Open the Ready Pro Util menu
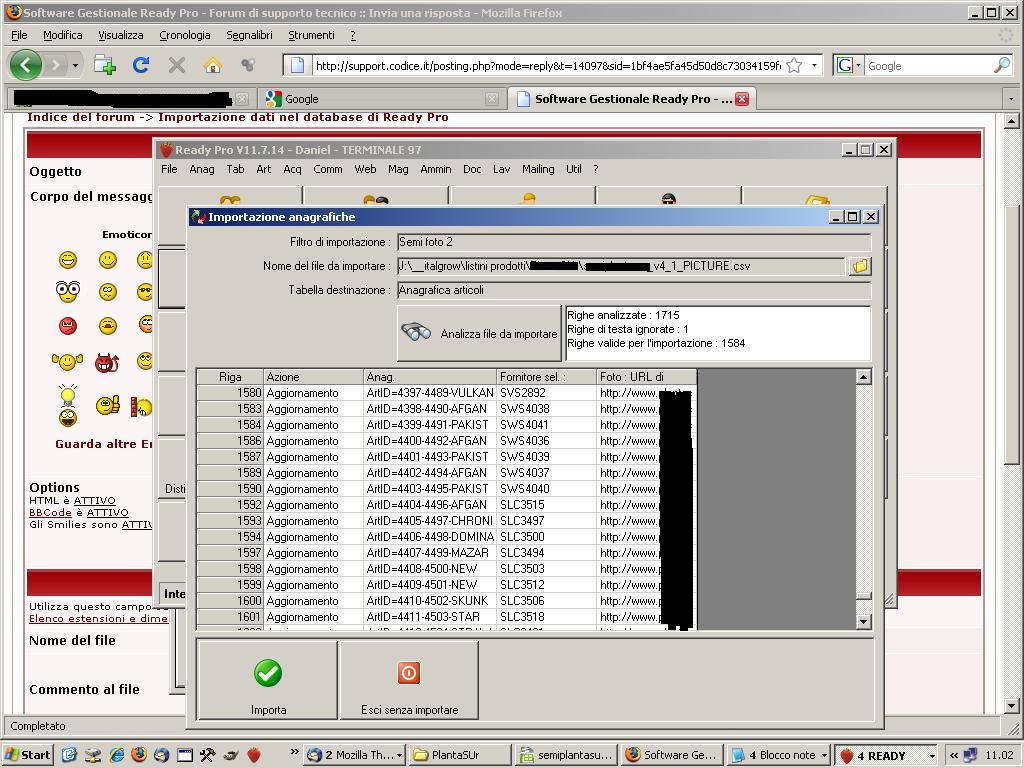Image resolution: width=1024 pixels, height=768 pixels. pyautogui.click(x=573, y=169)
